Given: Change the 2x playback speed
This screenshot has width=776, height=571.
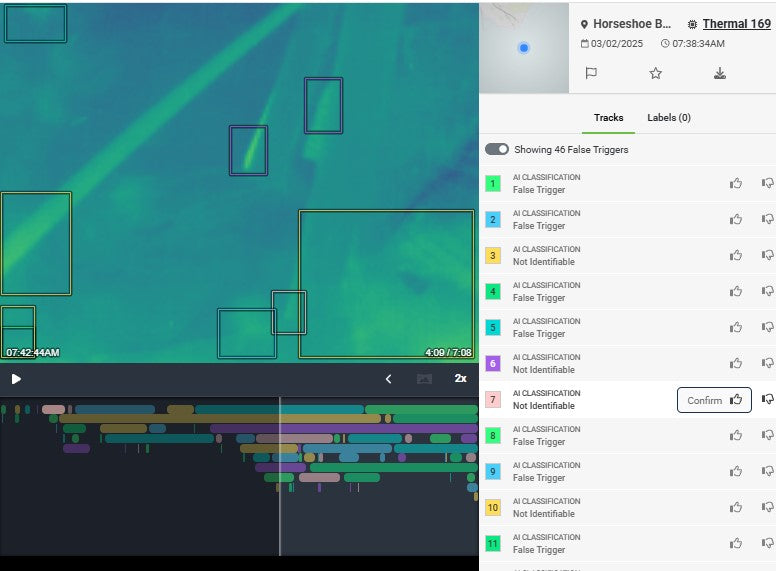Looking at the screenshot, I should point(460,379).
